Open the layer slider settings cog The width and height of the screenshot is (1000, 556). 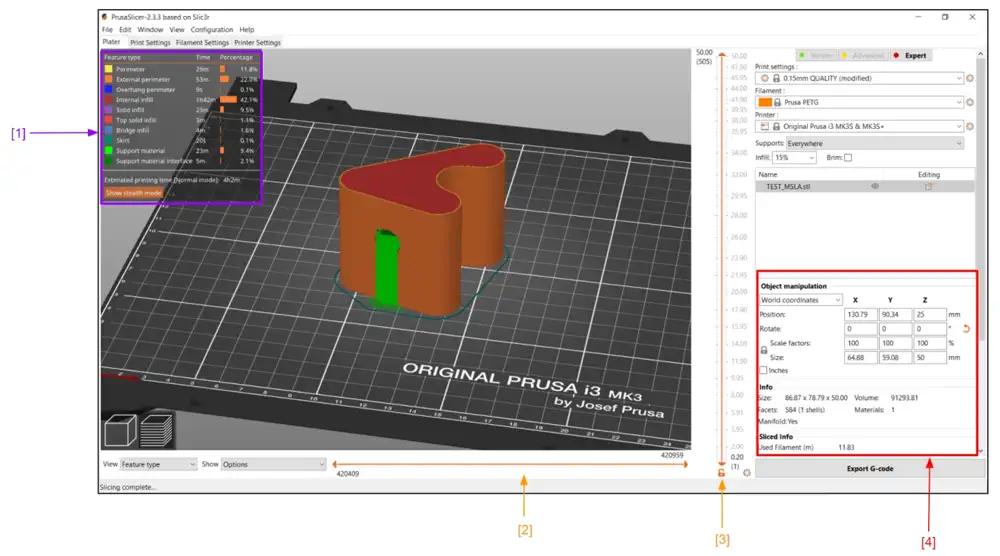click(747, 473)
